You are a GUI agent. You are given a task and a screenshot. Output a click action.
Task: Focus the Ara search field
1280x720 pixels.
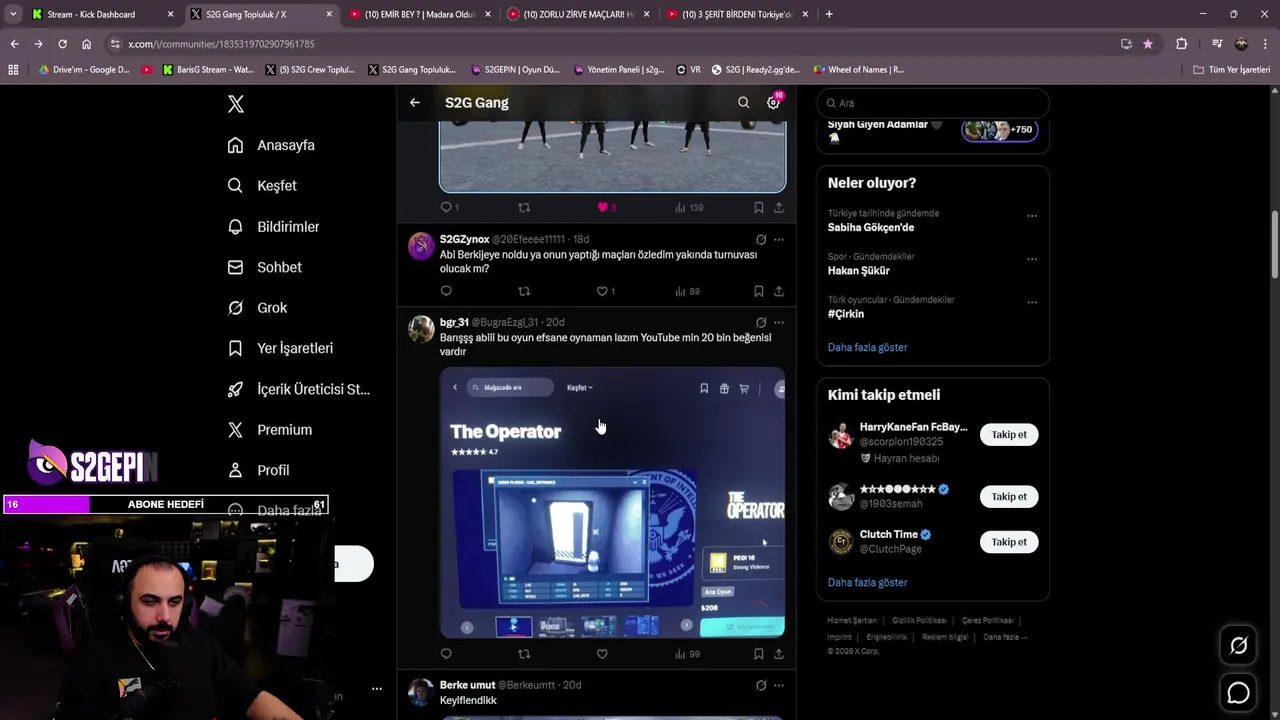click(x=933, y=103)
